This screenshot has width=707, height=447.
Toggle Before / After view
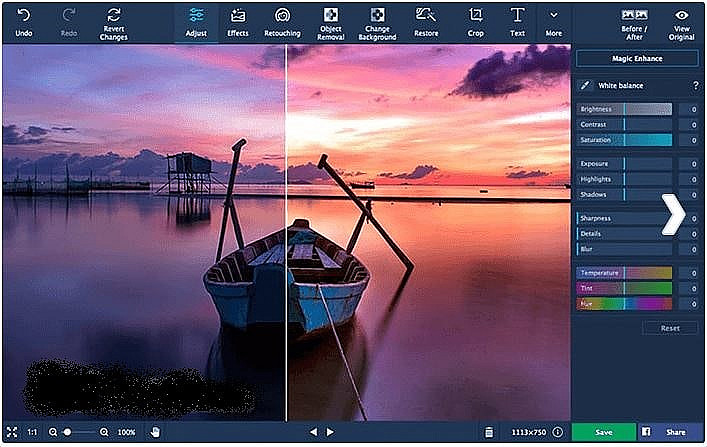pyautogui.click(x=634, y=24)
